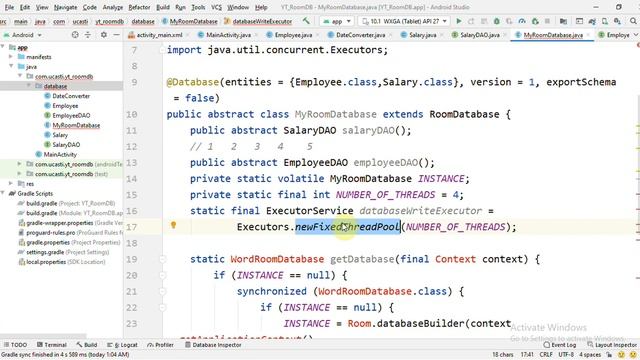Open the File menu

[9, 7]
